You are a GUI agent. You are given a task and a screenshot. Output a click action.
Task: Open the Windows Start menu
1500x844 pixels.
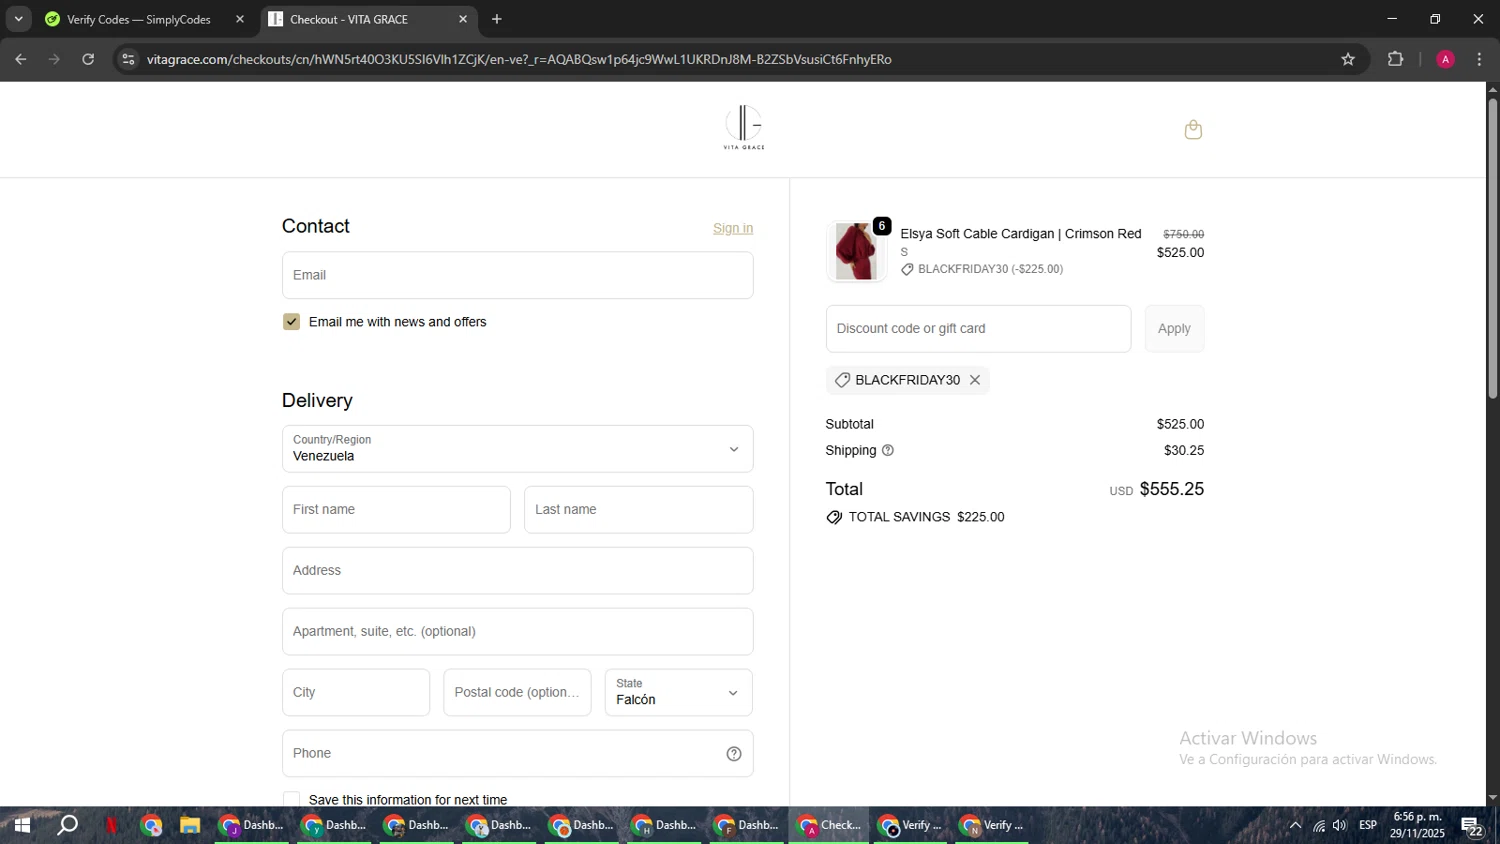[22, 826]
